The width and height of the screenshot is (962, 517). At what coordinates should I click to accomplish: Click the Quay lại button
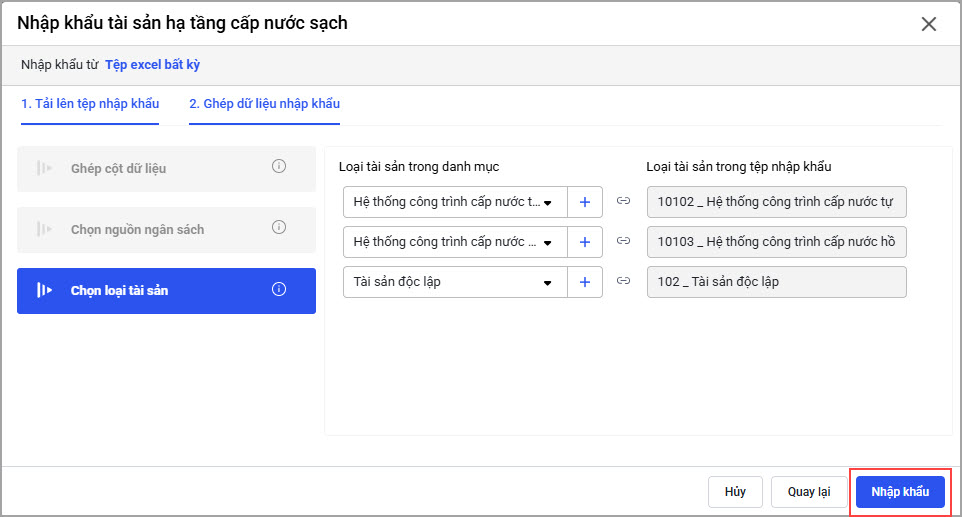tap(809, 492)
